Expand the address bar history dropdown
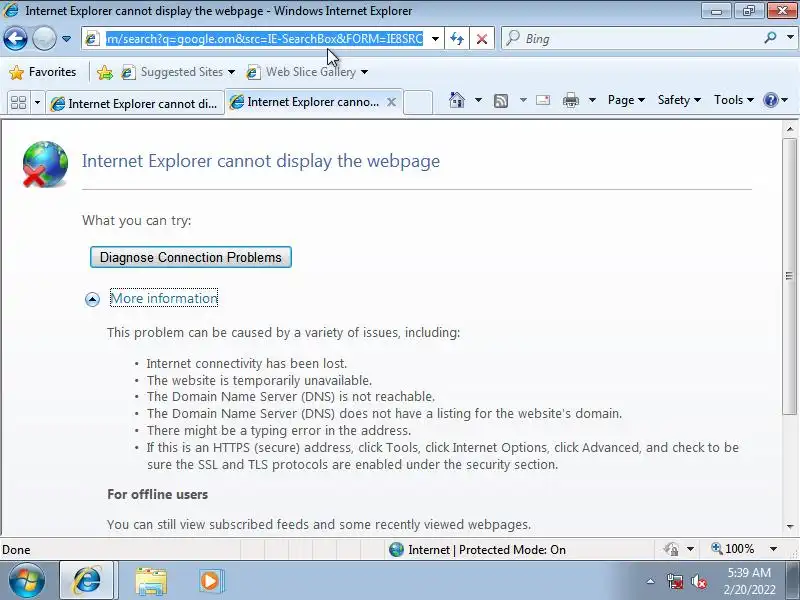Screen dimensions: 800x600 coord(435,39)
